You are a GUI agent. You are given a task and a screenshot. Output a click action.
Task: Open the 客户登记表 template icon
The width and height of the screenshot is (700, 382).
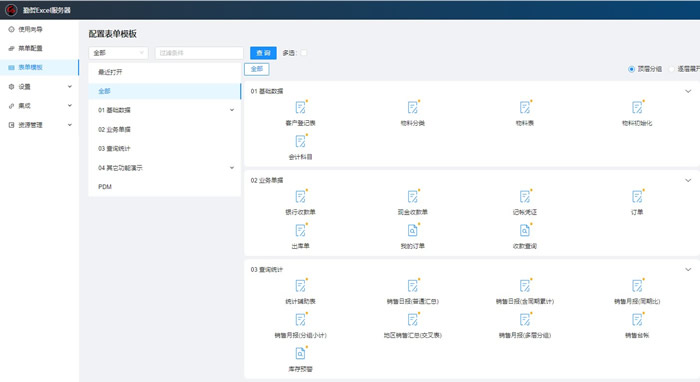300,108
